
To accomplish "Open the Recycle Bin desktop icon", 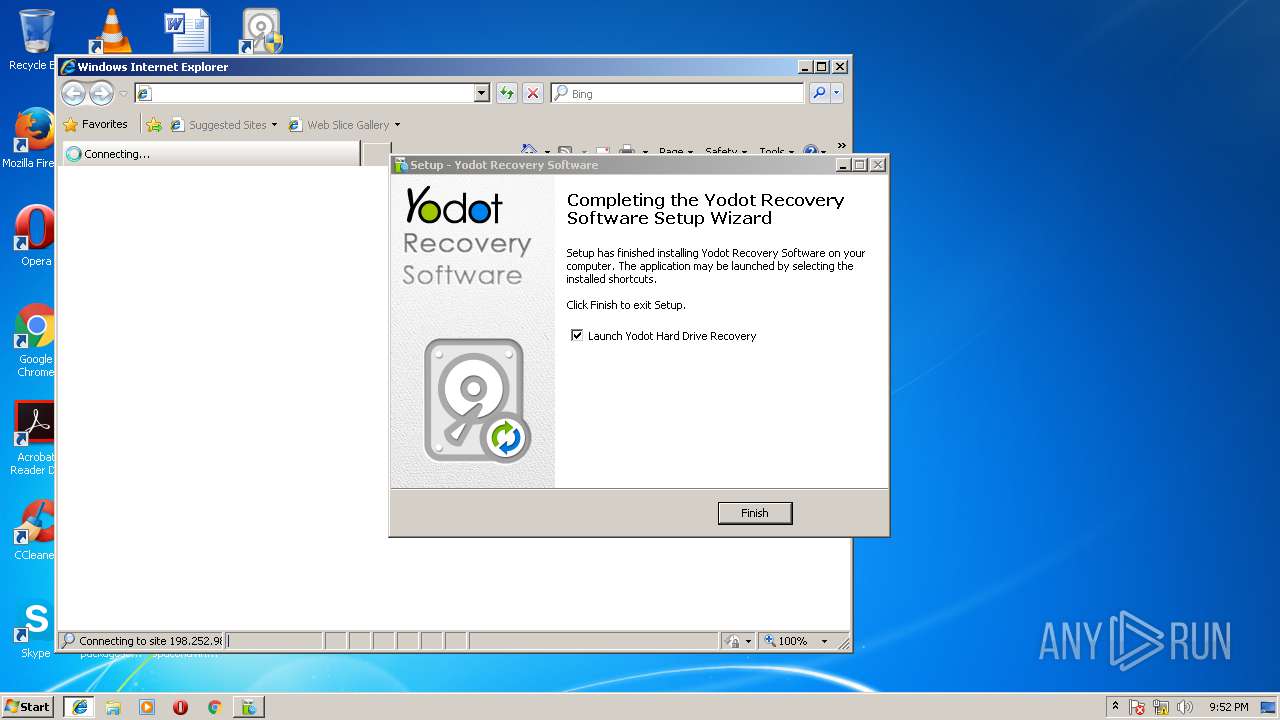I will point(35,40).
